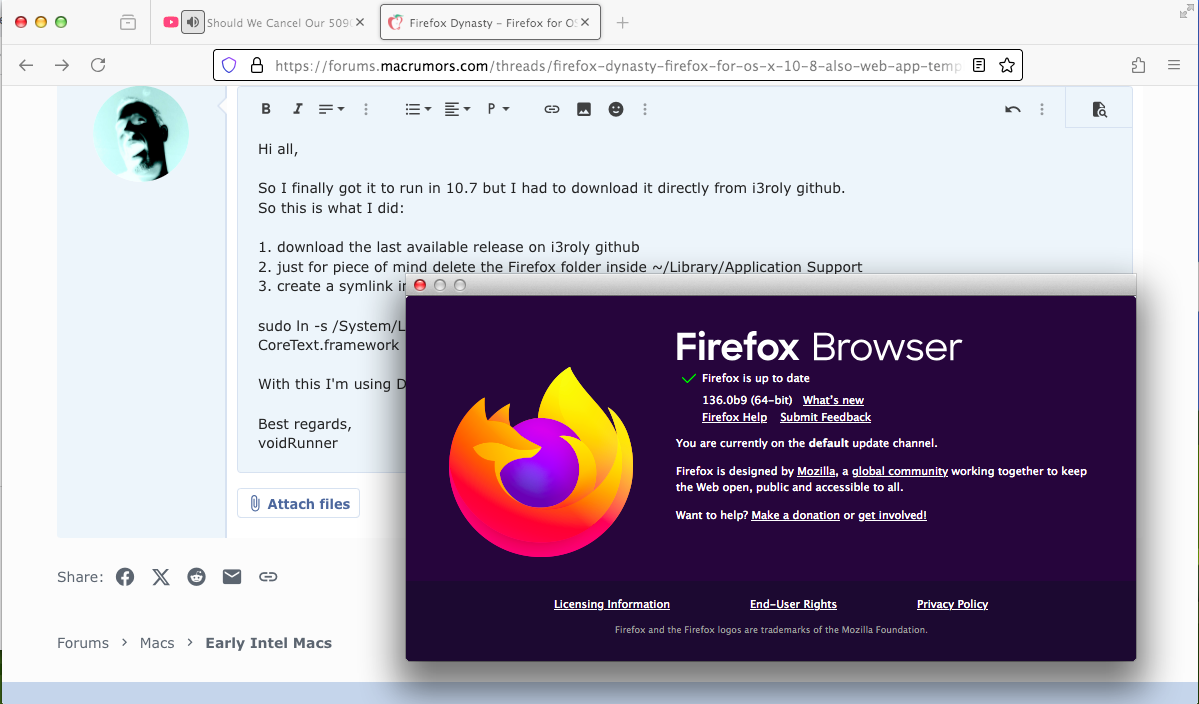Open the Privacy Policy link

pyautogui.click(x=952, y=604)
